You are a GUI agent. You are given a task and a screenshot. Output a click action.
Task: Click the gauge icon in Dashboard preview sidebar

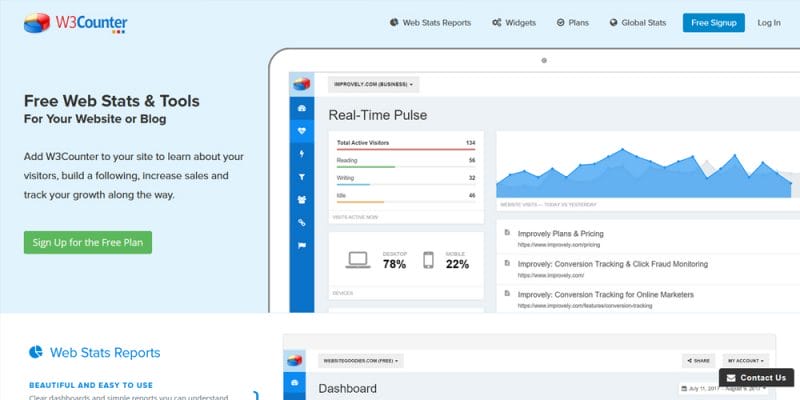click(x=294, y=382)
